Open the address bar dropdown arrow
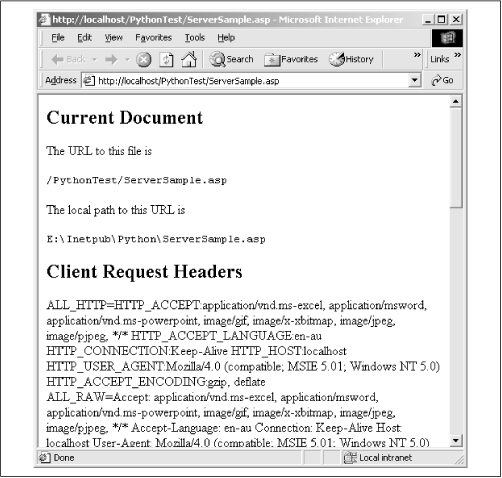The height and width of the screenshot is (478, 502). (x=414, y=80)
